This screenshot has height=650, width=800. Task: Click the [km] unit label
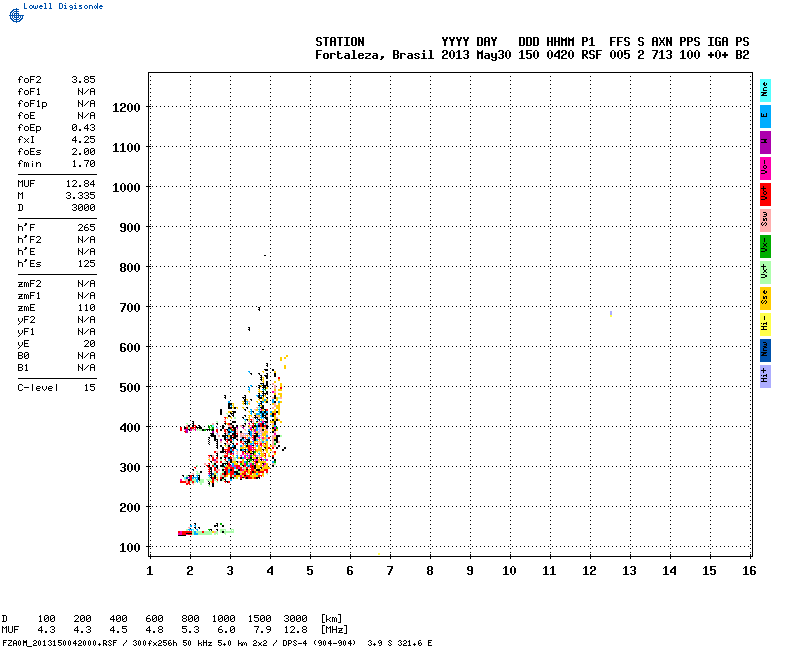pos(331,618)
